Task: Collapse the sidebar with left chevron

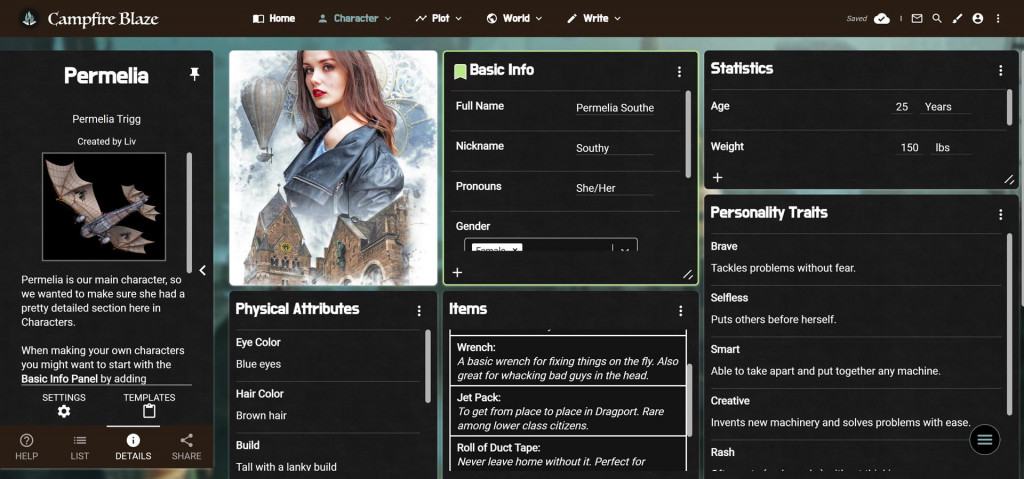Action: 203,270
